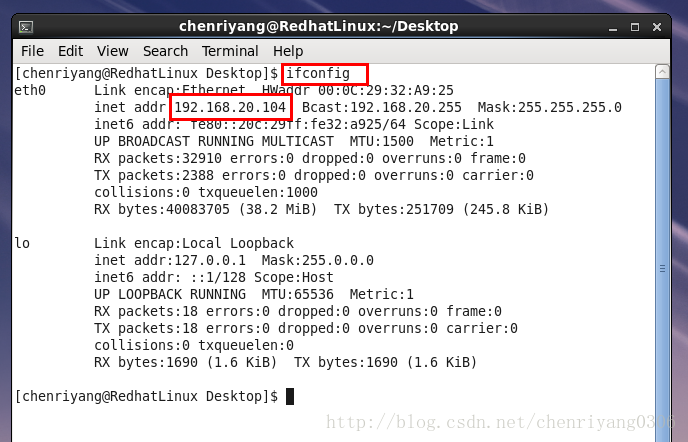
Task: Click TX bytes:251709 text
Action: coord(394,209)
